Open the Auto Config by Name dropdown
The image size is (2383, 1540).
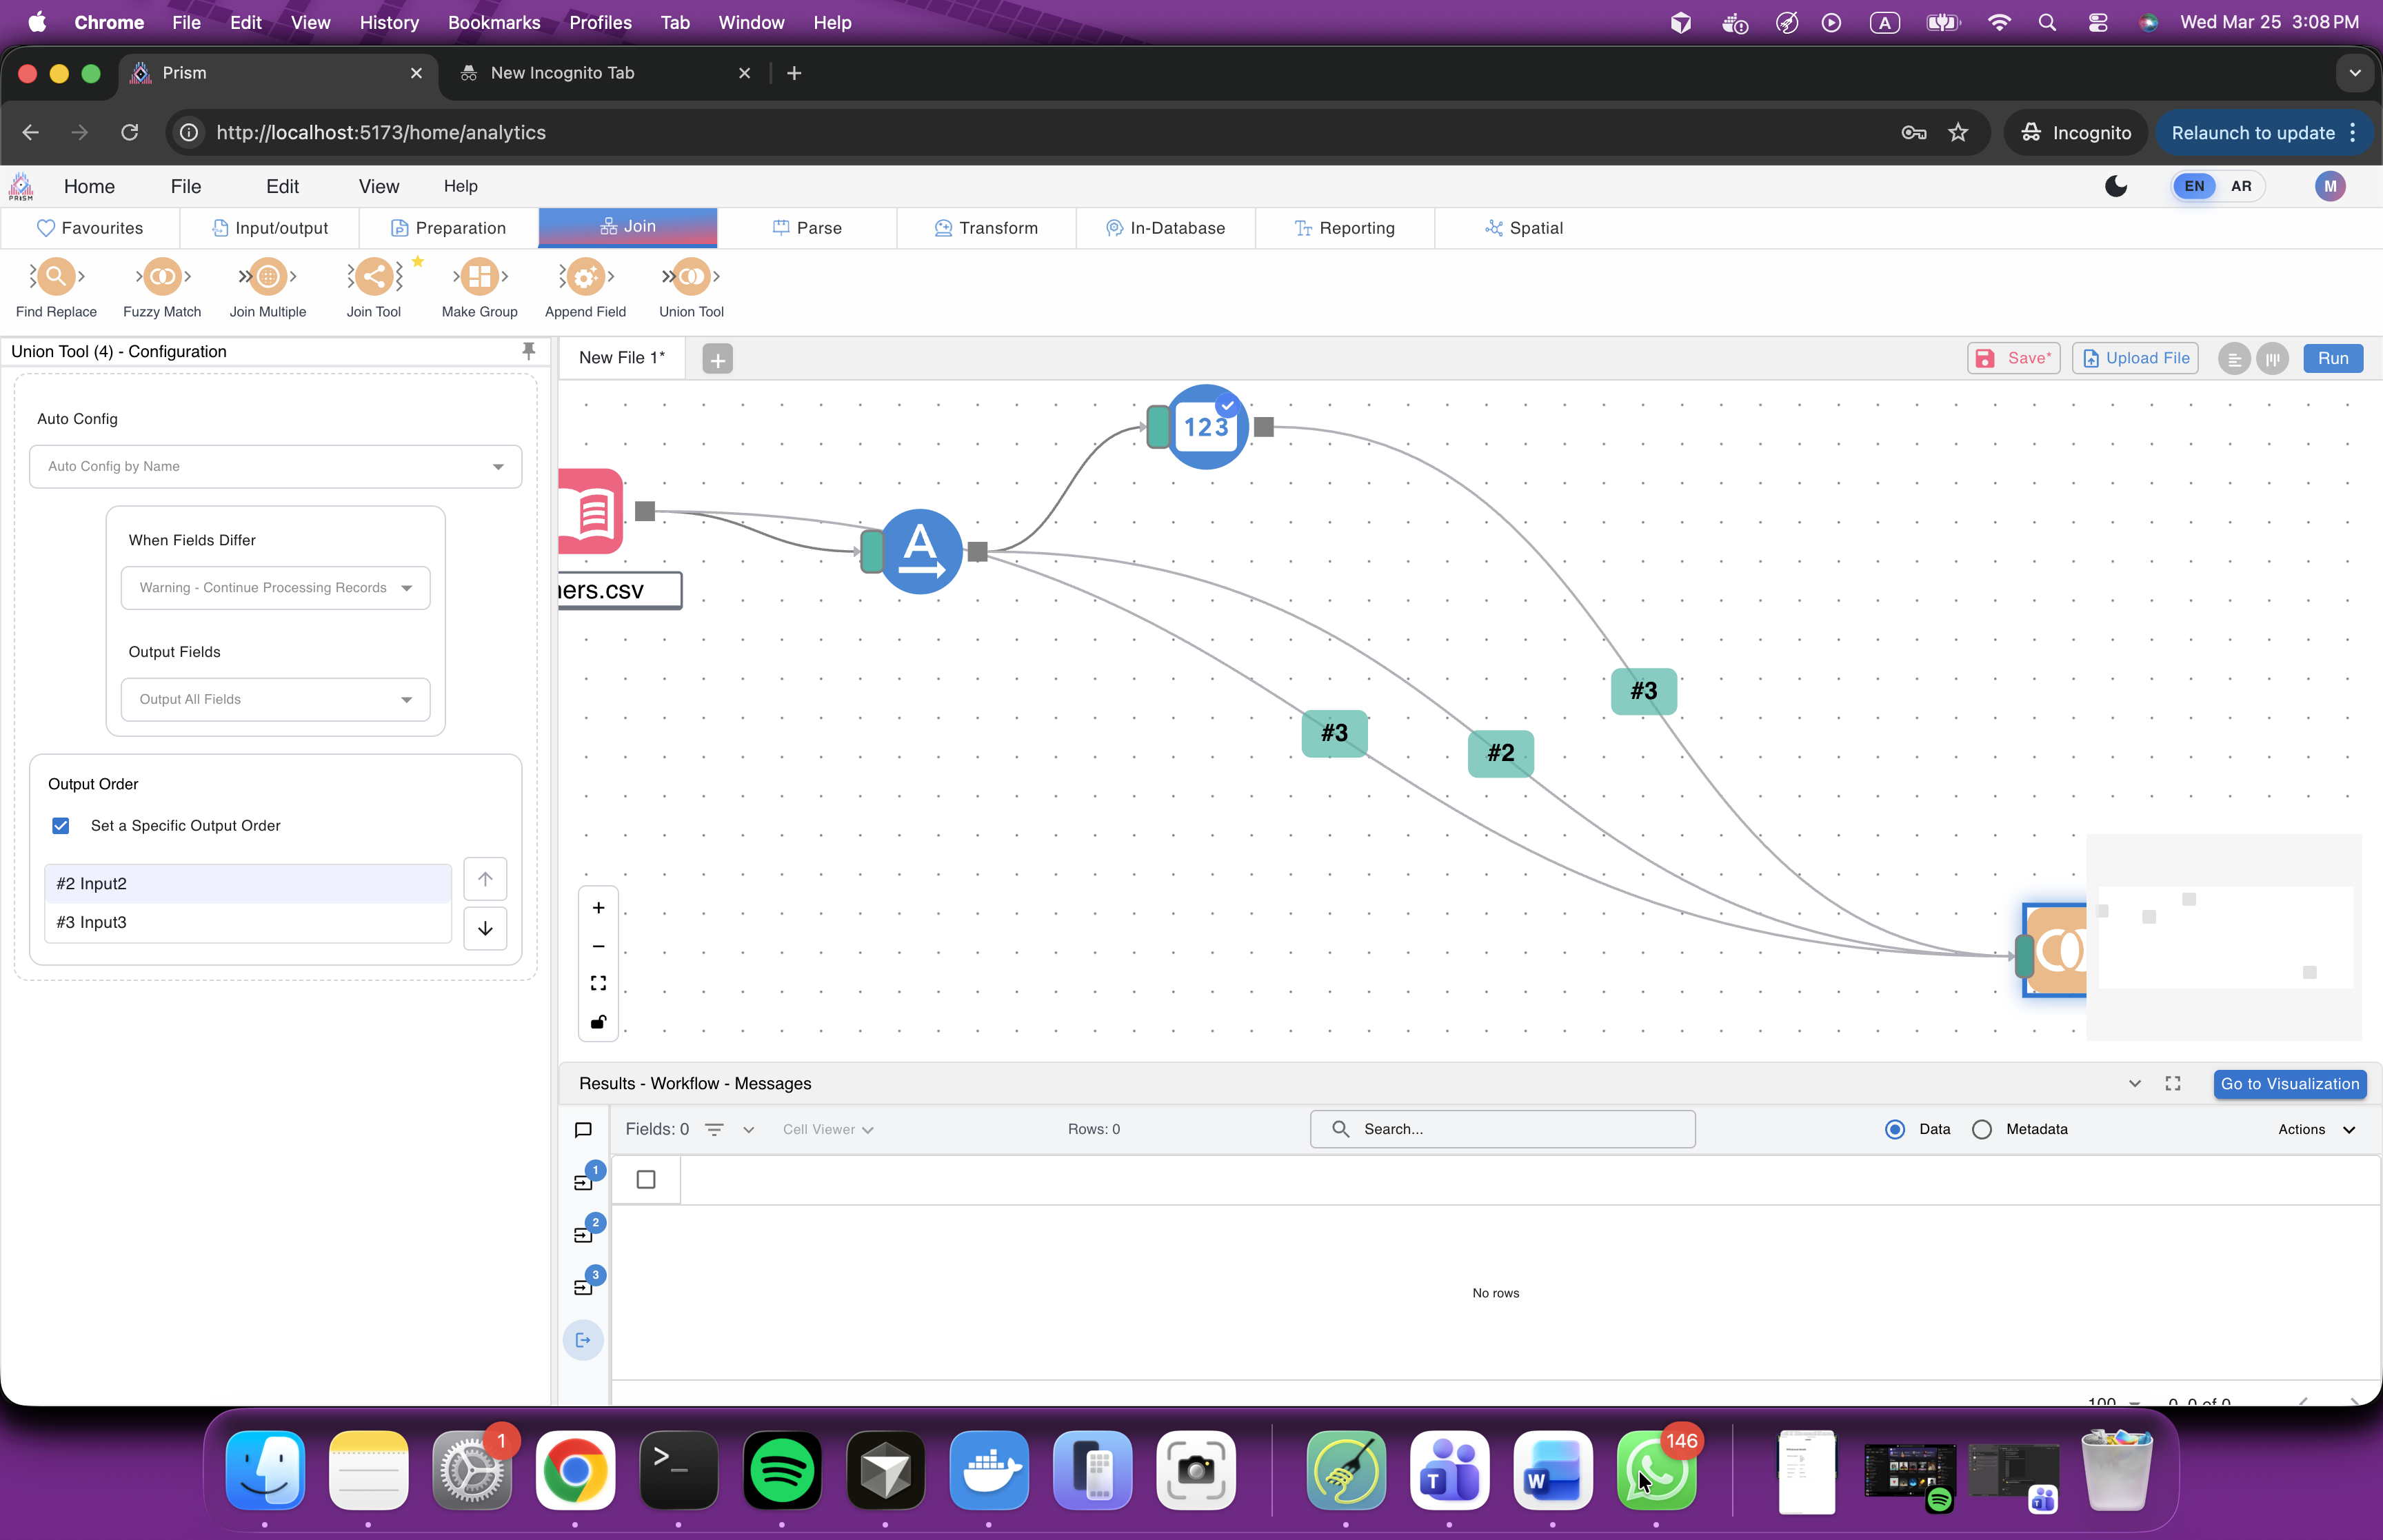point(275,466)
